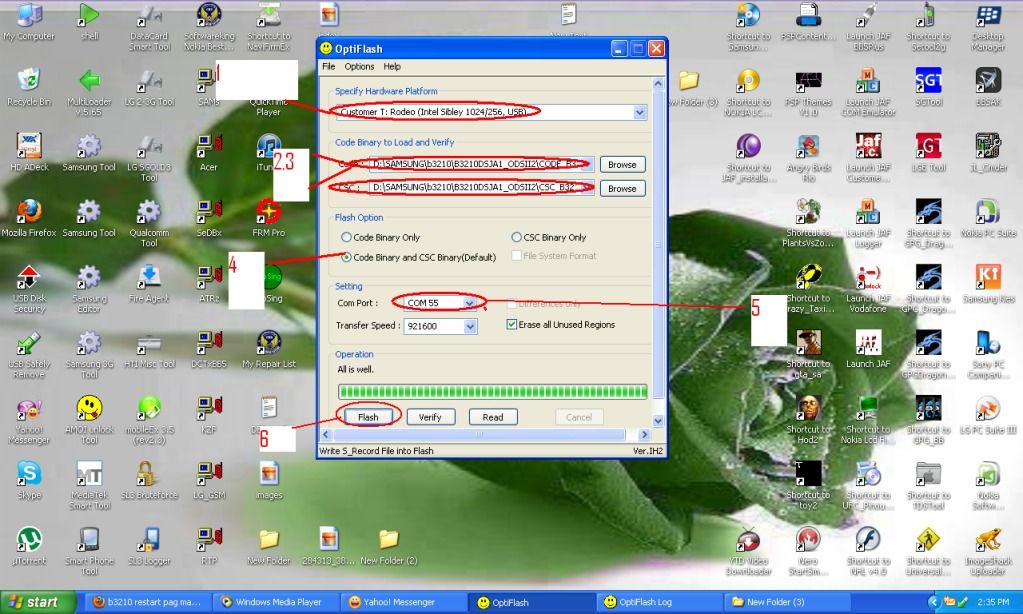Browse for the CSC binary file
This screenshot has width=1023, height=614.
[x=622, y=189]
